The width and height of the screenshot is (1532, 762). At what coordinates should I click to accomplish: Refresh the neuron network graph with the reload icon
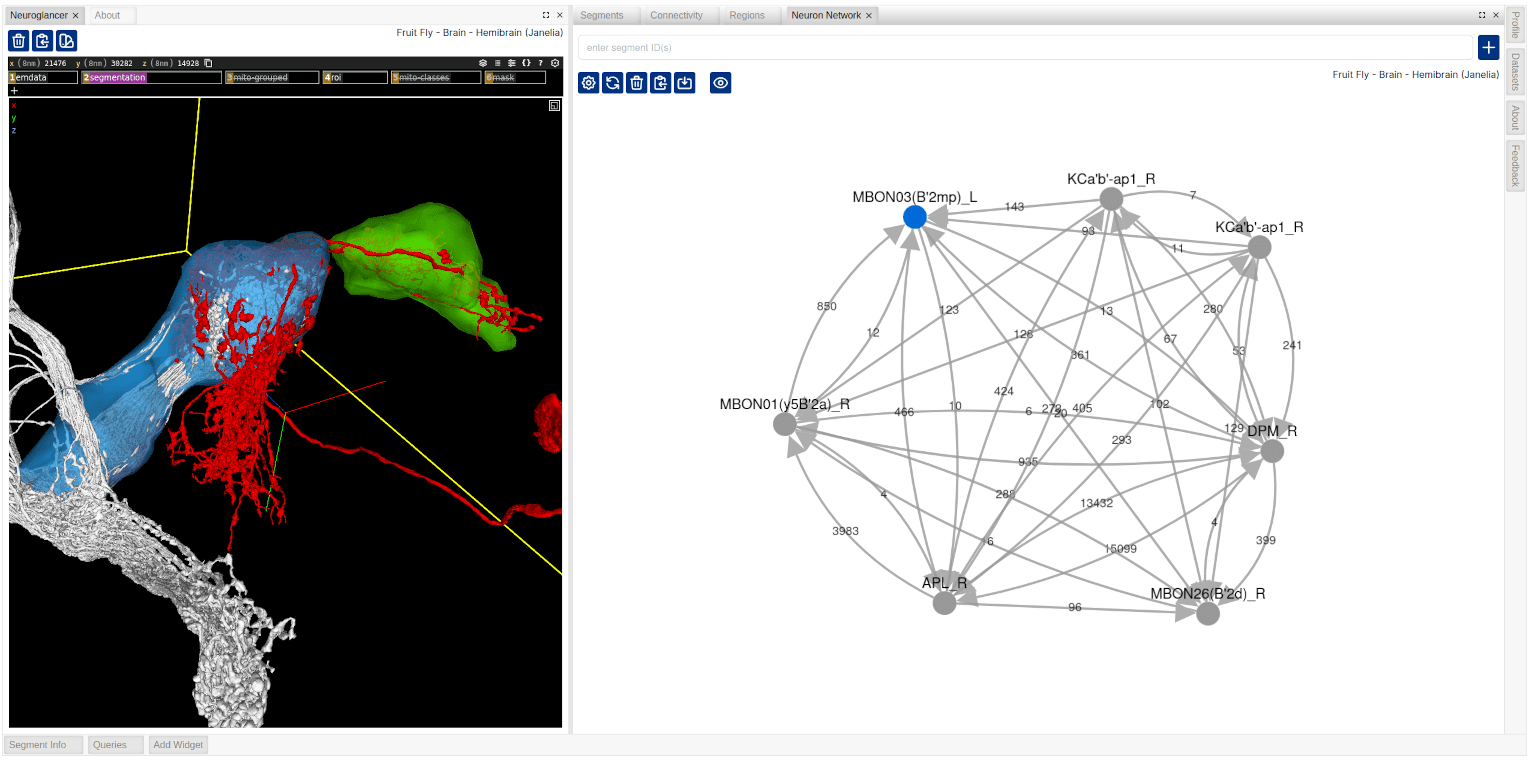click(x=613, y=82)
